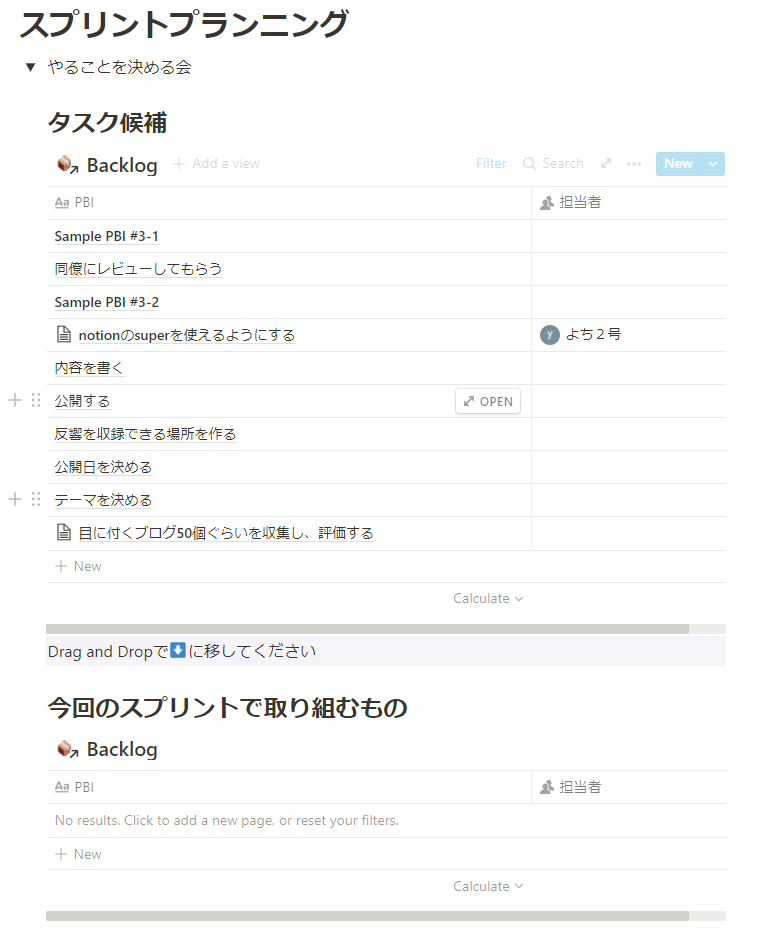Click Add a view

coord(217,164)
